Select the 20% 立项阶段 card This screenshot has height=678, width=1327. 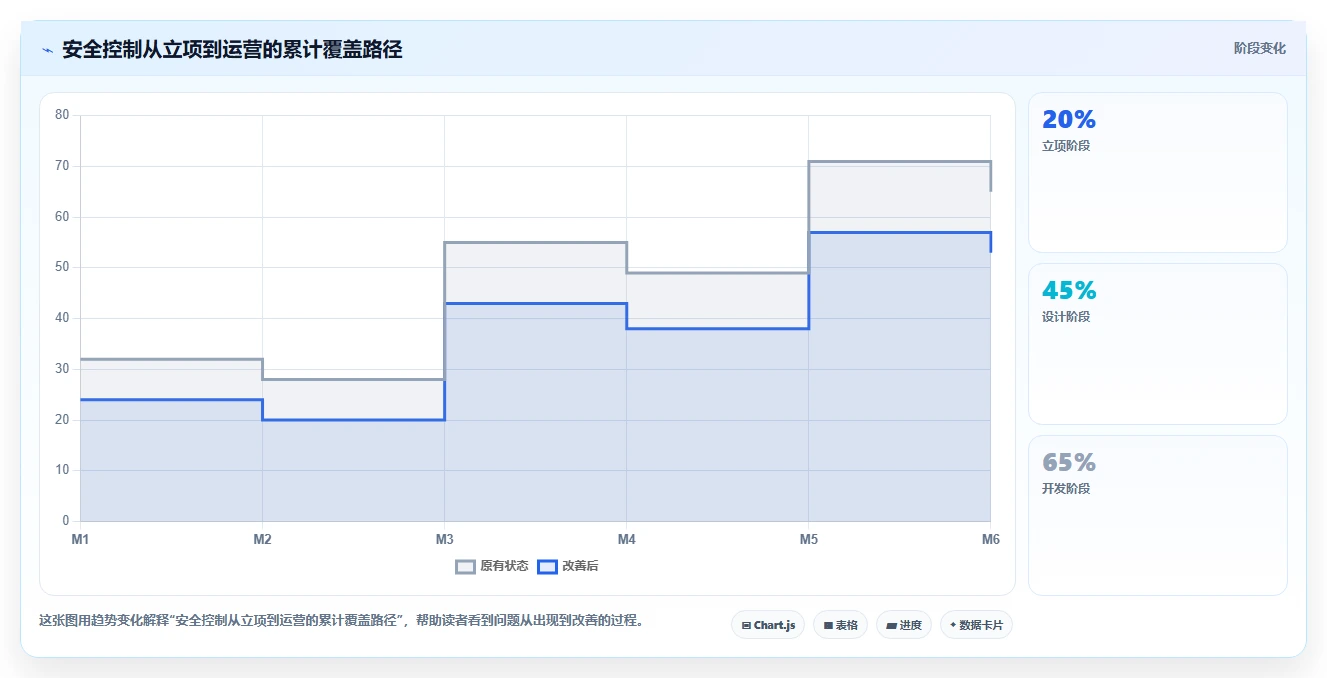tap(1157, 172)
